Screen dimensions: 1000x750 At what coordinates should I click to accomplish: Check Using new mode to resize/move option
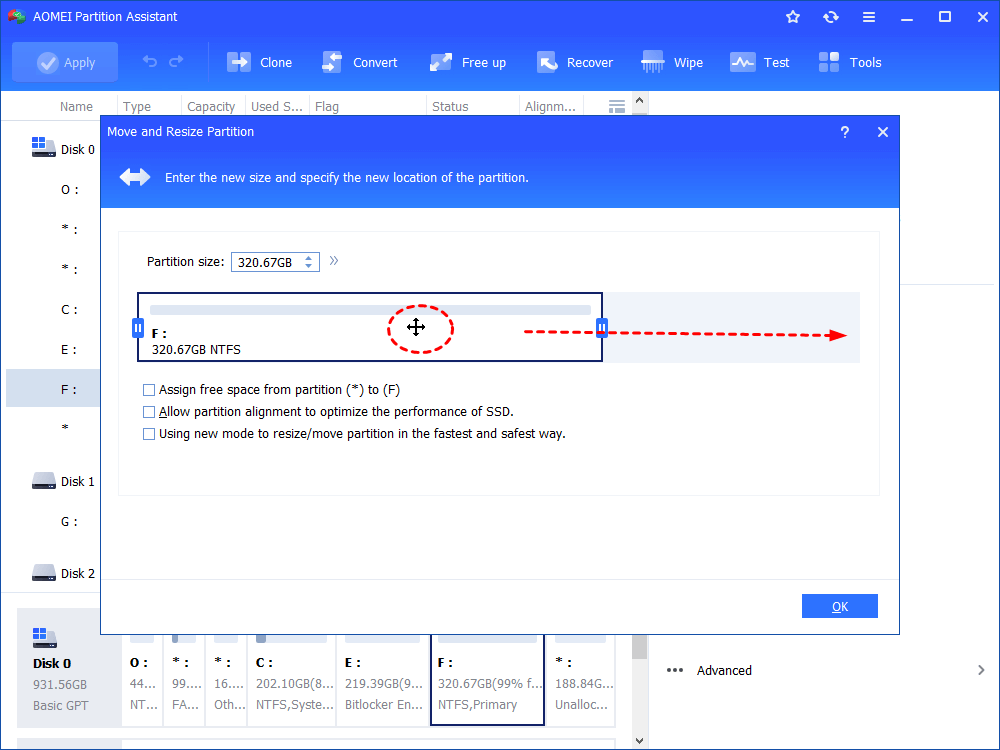[149, 434]
